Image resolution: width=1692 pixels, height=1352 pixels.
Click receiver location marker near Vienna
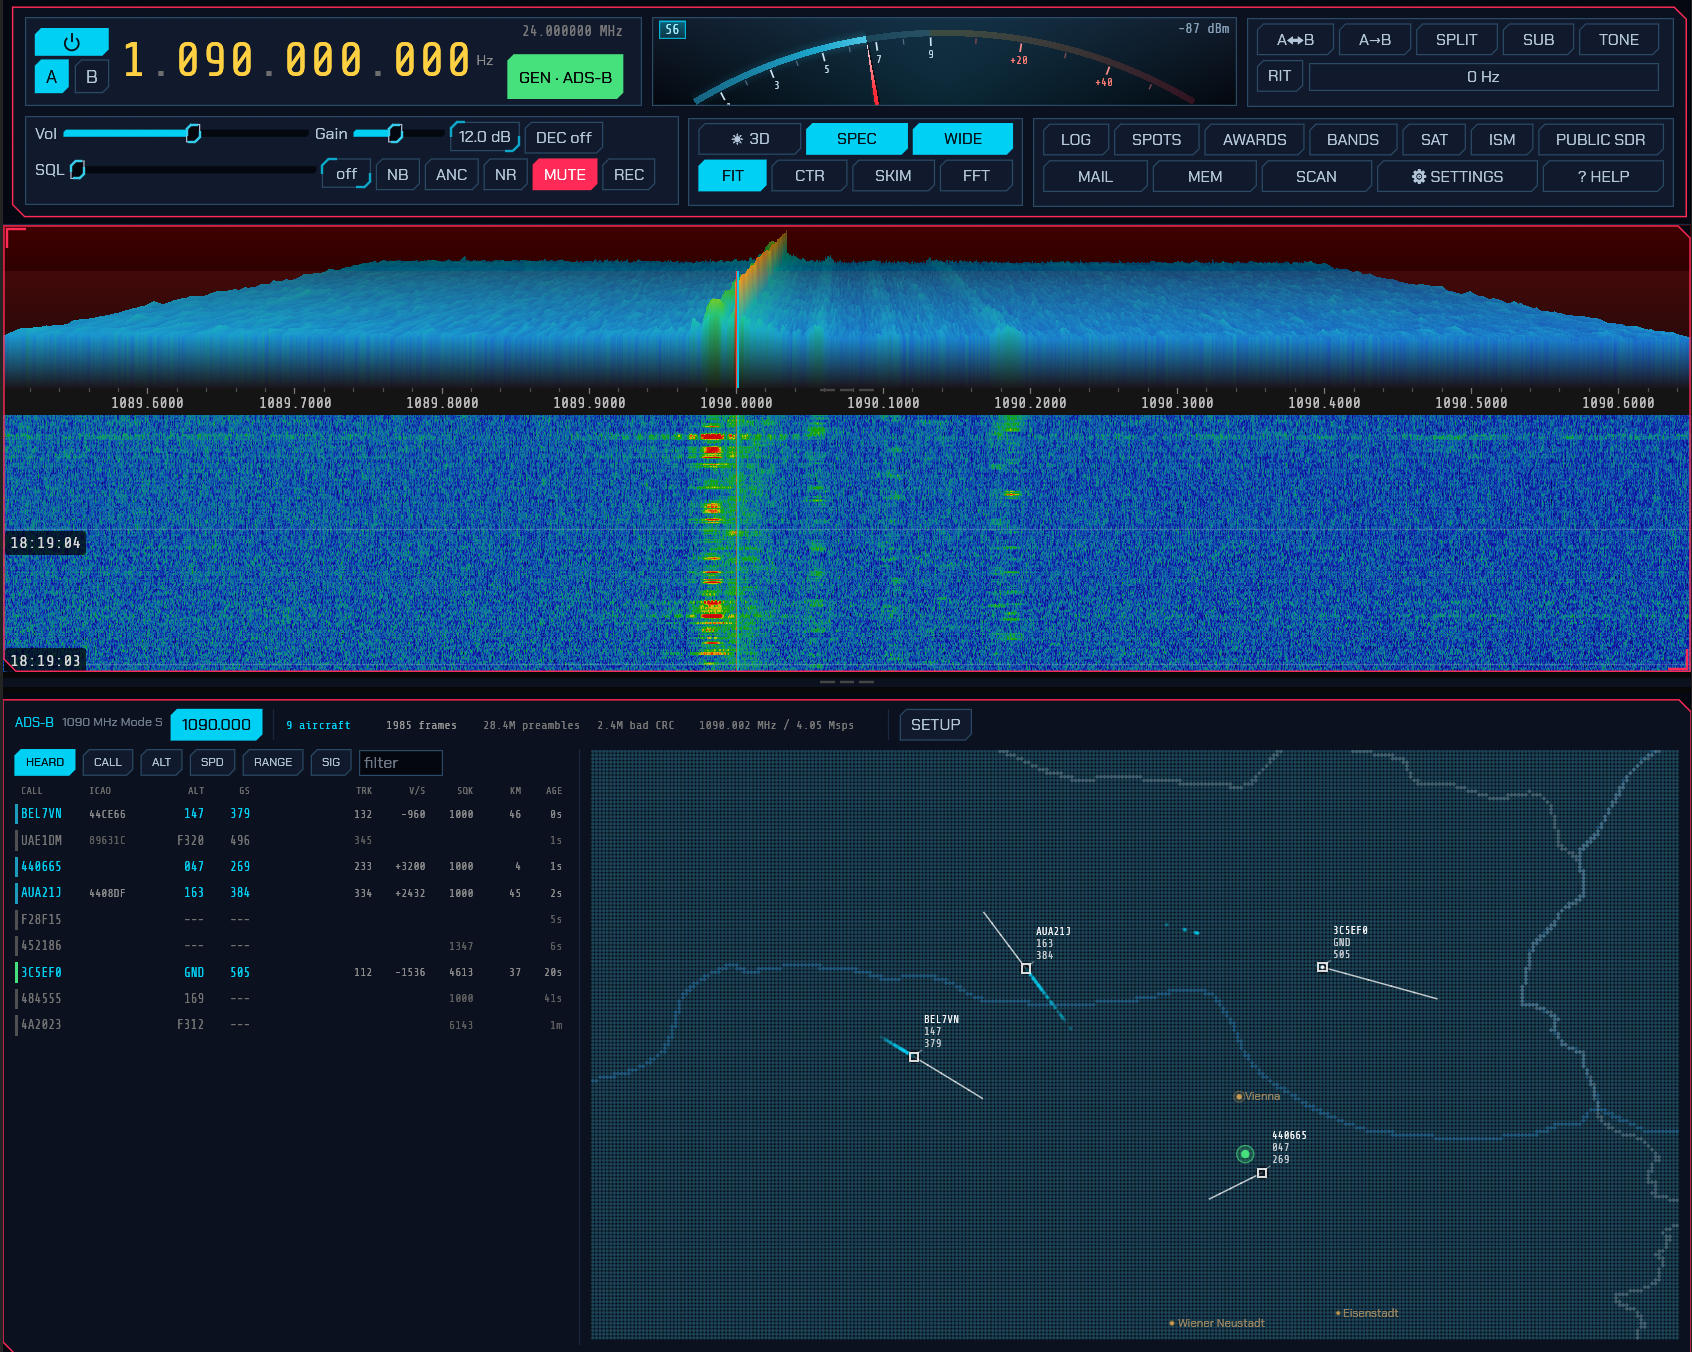coord(1245,1154)
